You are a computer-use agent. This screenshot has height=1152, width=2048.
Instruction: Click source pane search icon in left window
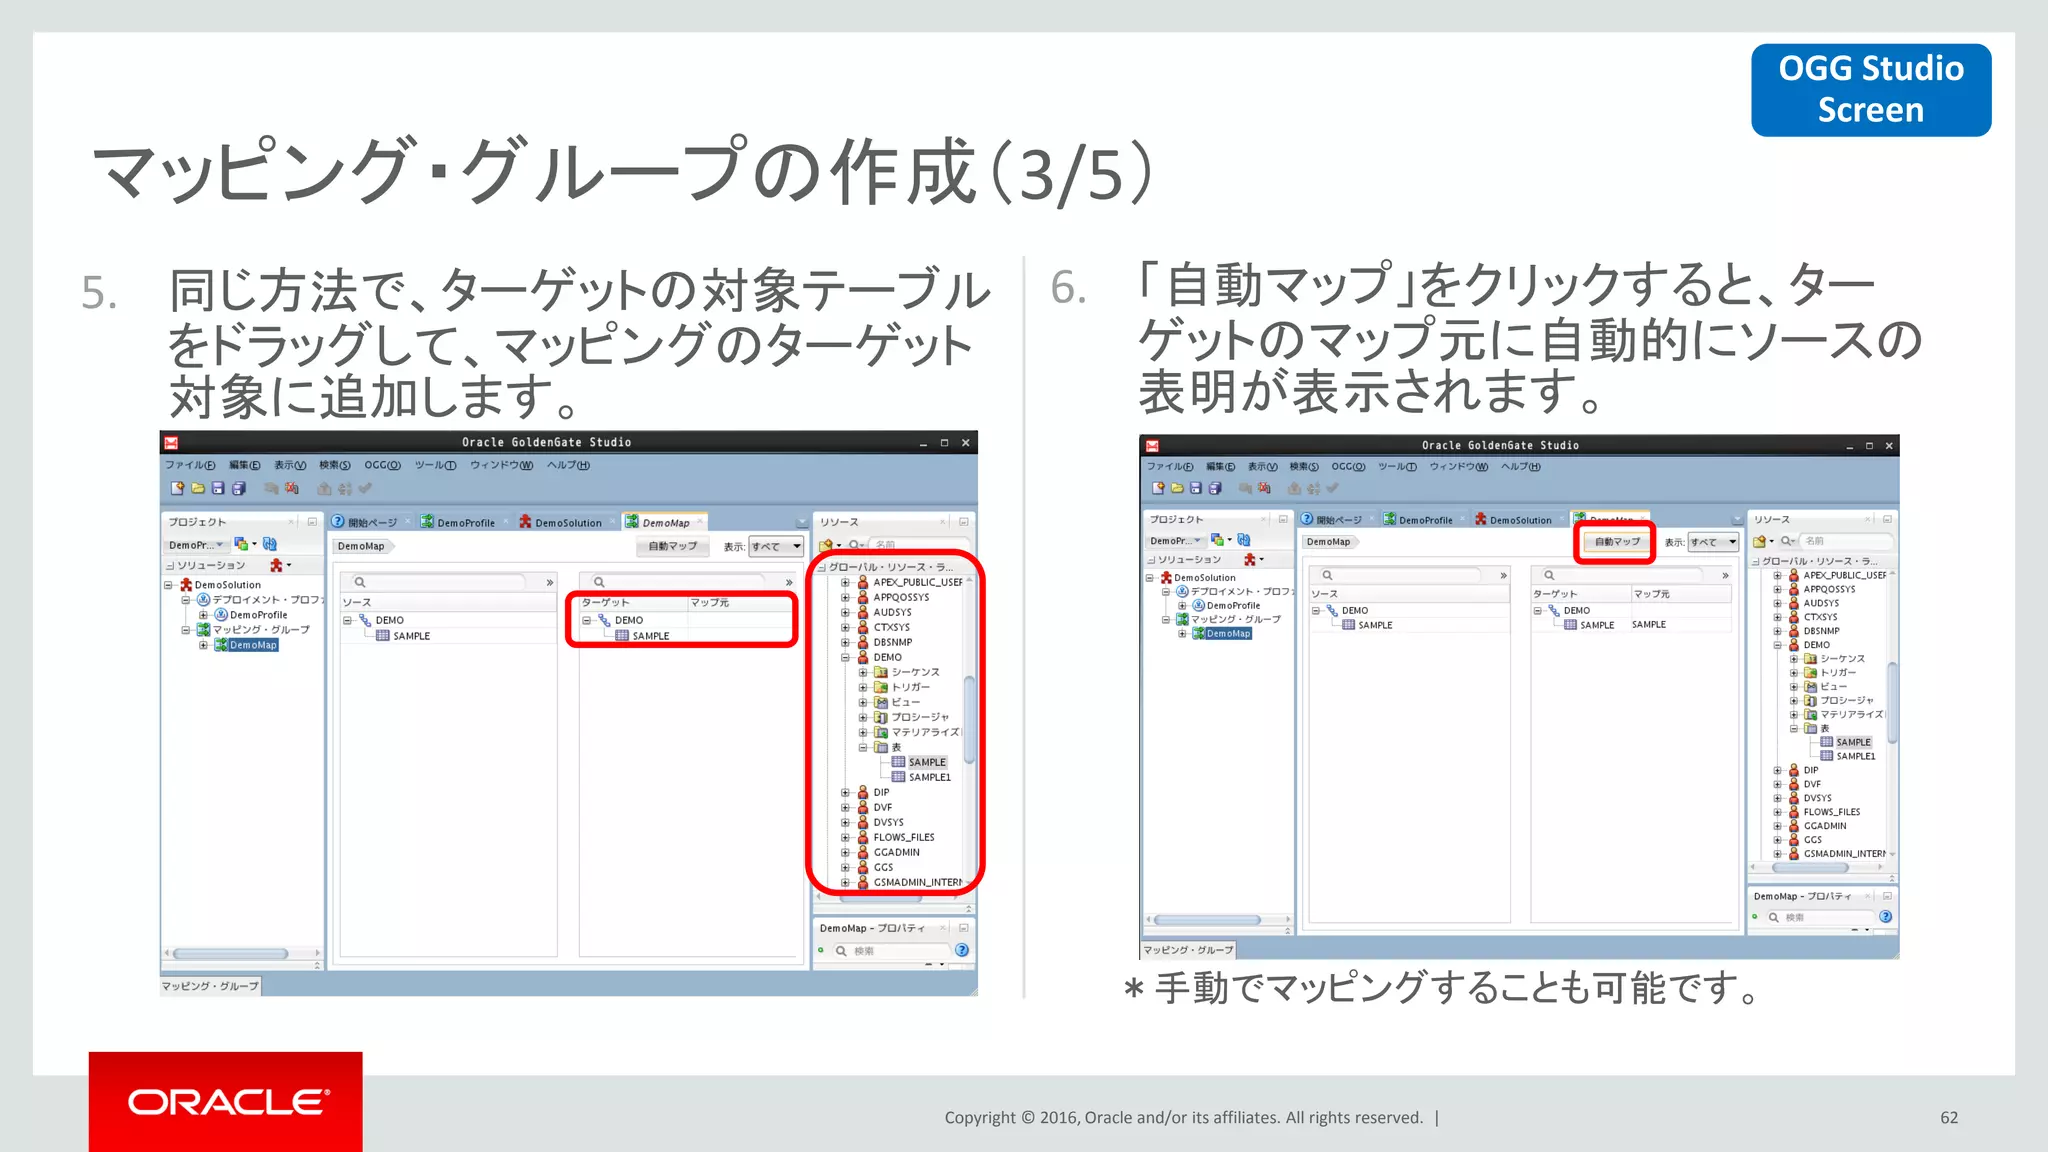click(x=360, y=582)
